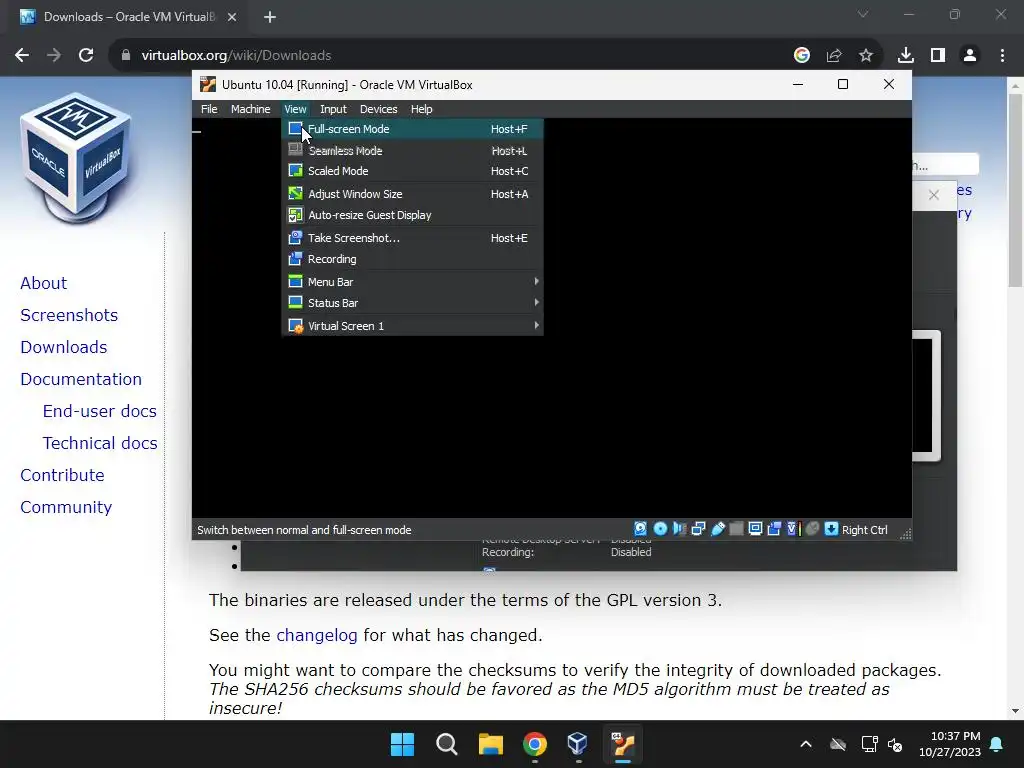Select Full-screen Mode Host+F entry

pyautogui.click(x=412, y=129)
